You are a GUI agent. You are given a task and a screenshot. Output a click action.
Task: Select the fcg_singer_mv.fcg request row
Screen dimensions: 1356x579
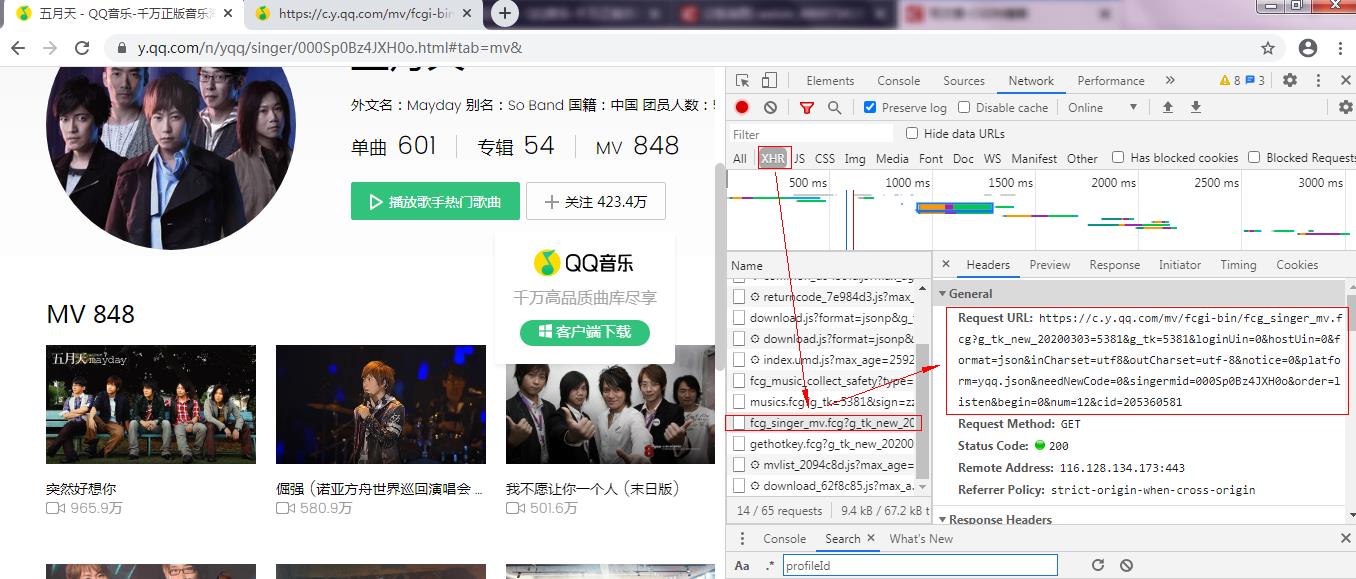click(x=825, y=423)
